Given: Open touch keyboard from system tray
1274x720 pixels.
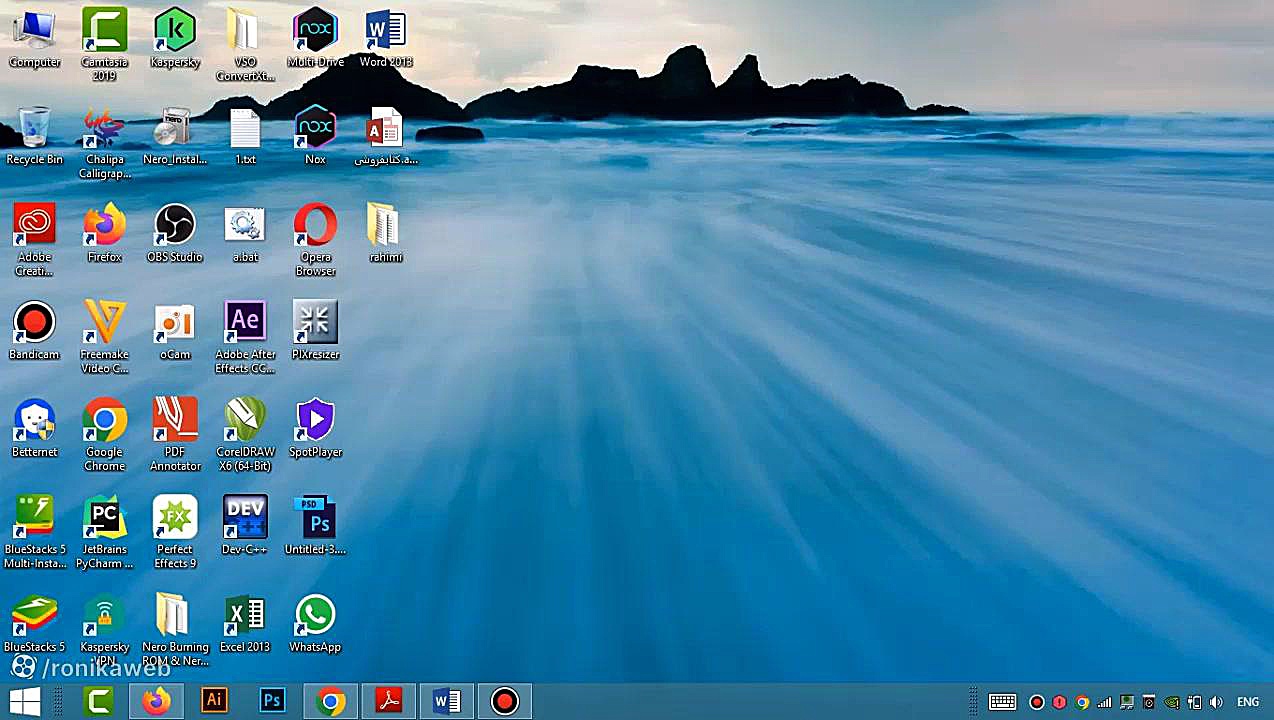Looking at the screenshot, I should pos(1003,702).
